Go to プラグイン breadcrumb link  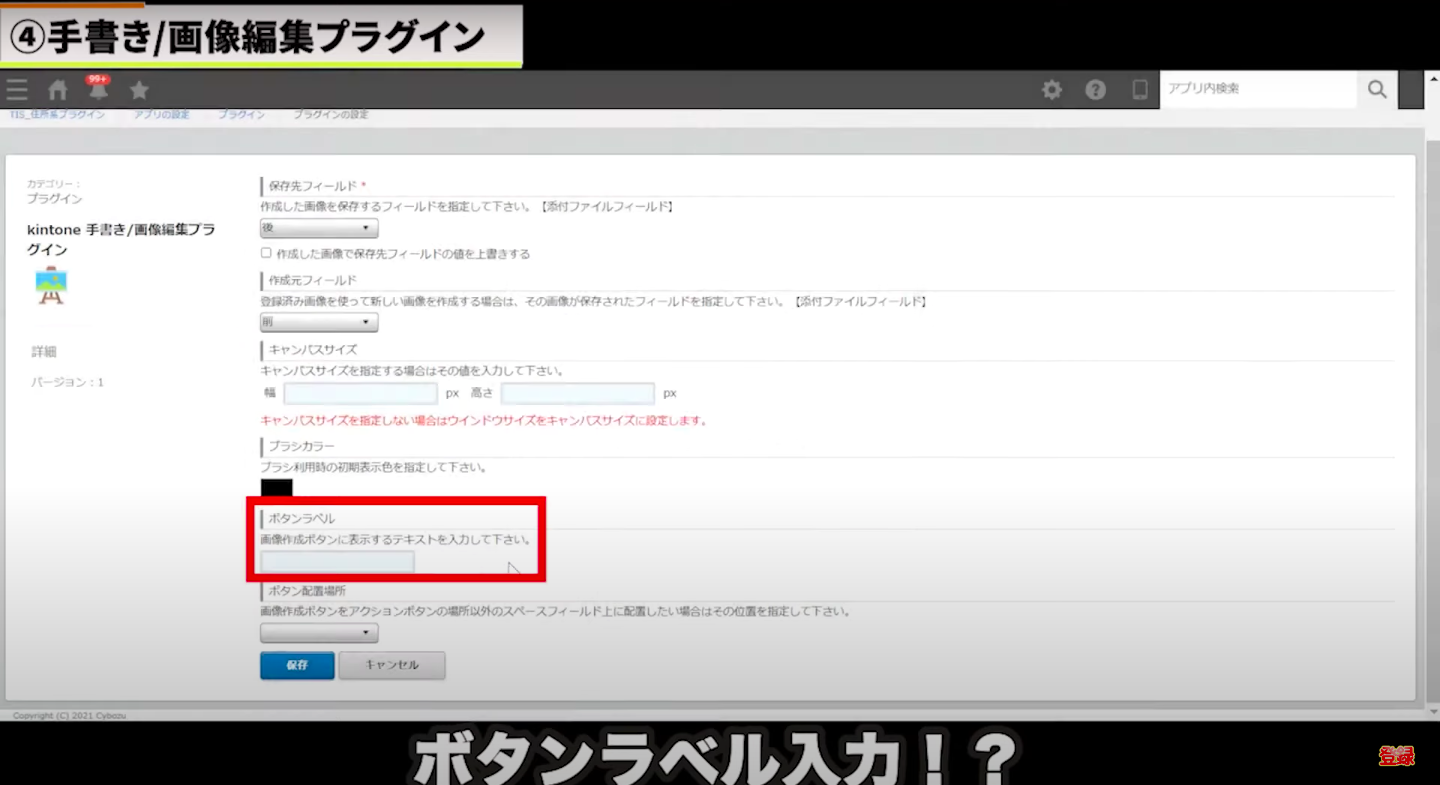point(241,115)
